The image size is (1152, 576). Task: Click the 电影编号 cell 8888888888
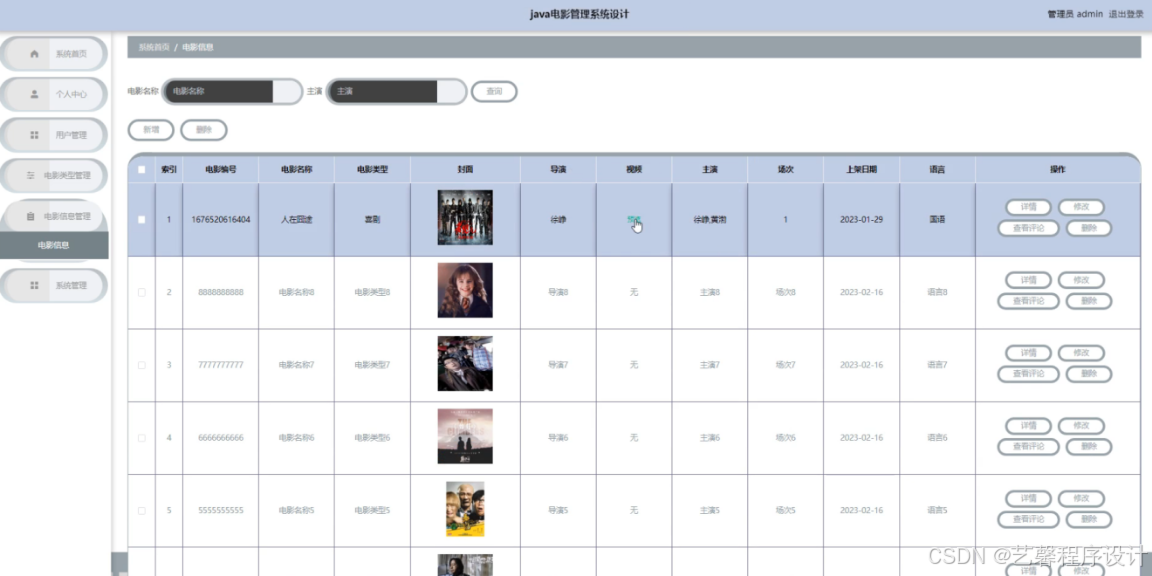(220, 292)
